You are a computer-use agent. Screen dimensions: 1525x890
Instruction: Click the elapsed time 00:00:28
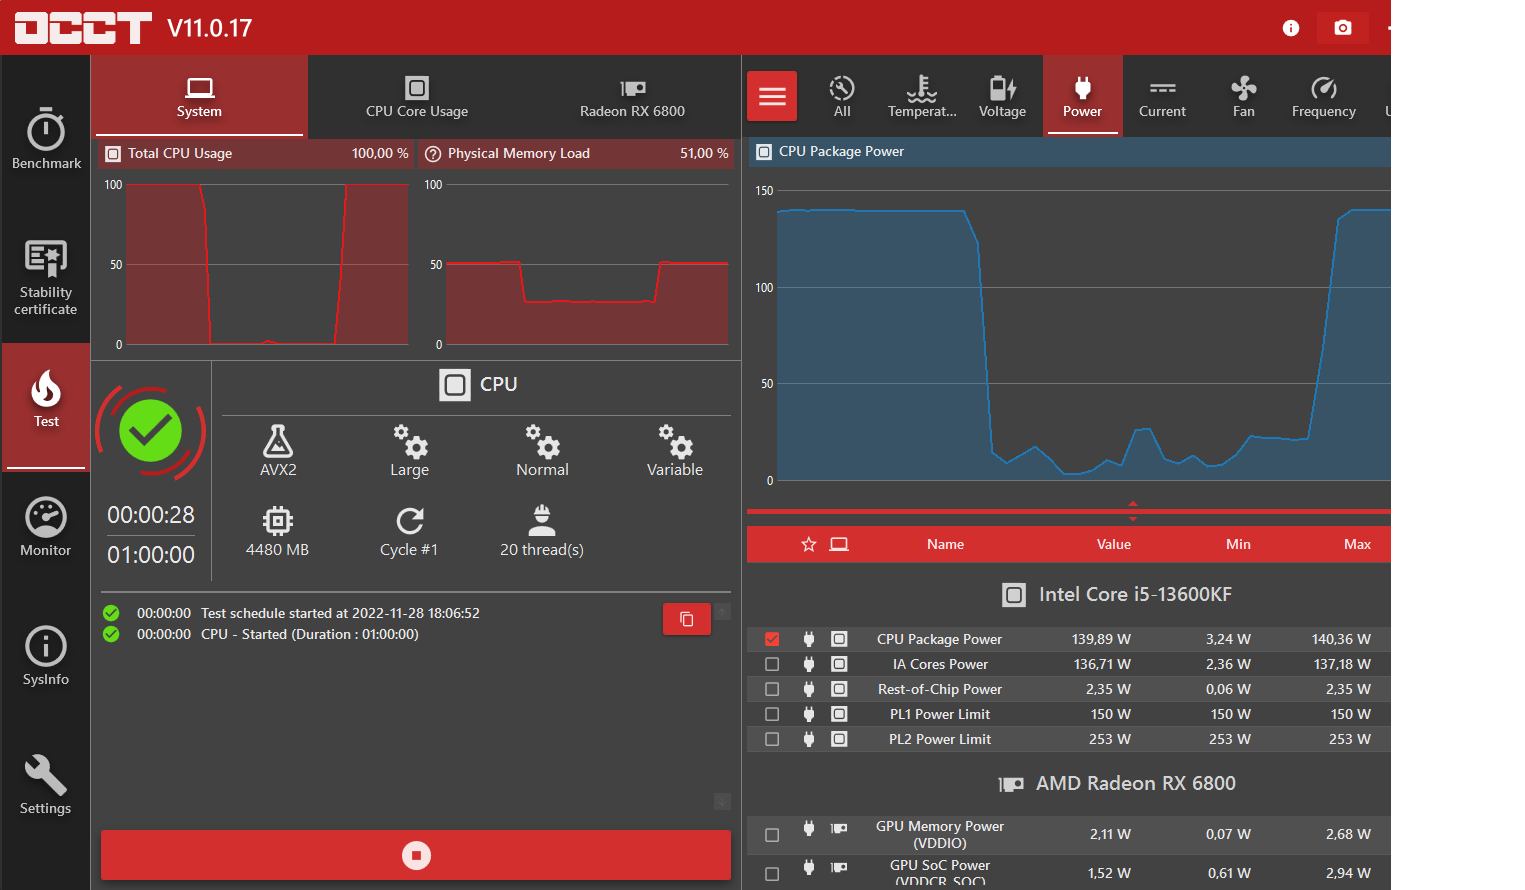151,515
